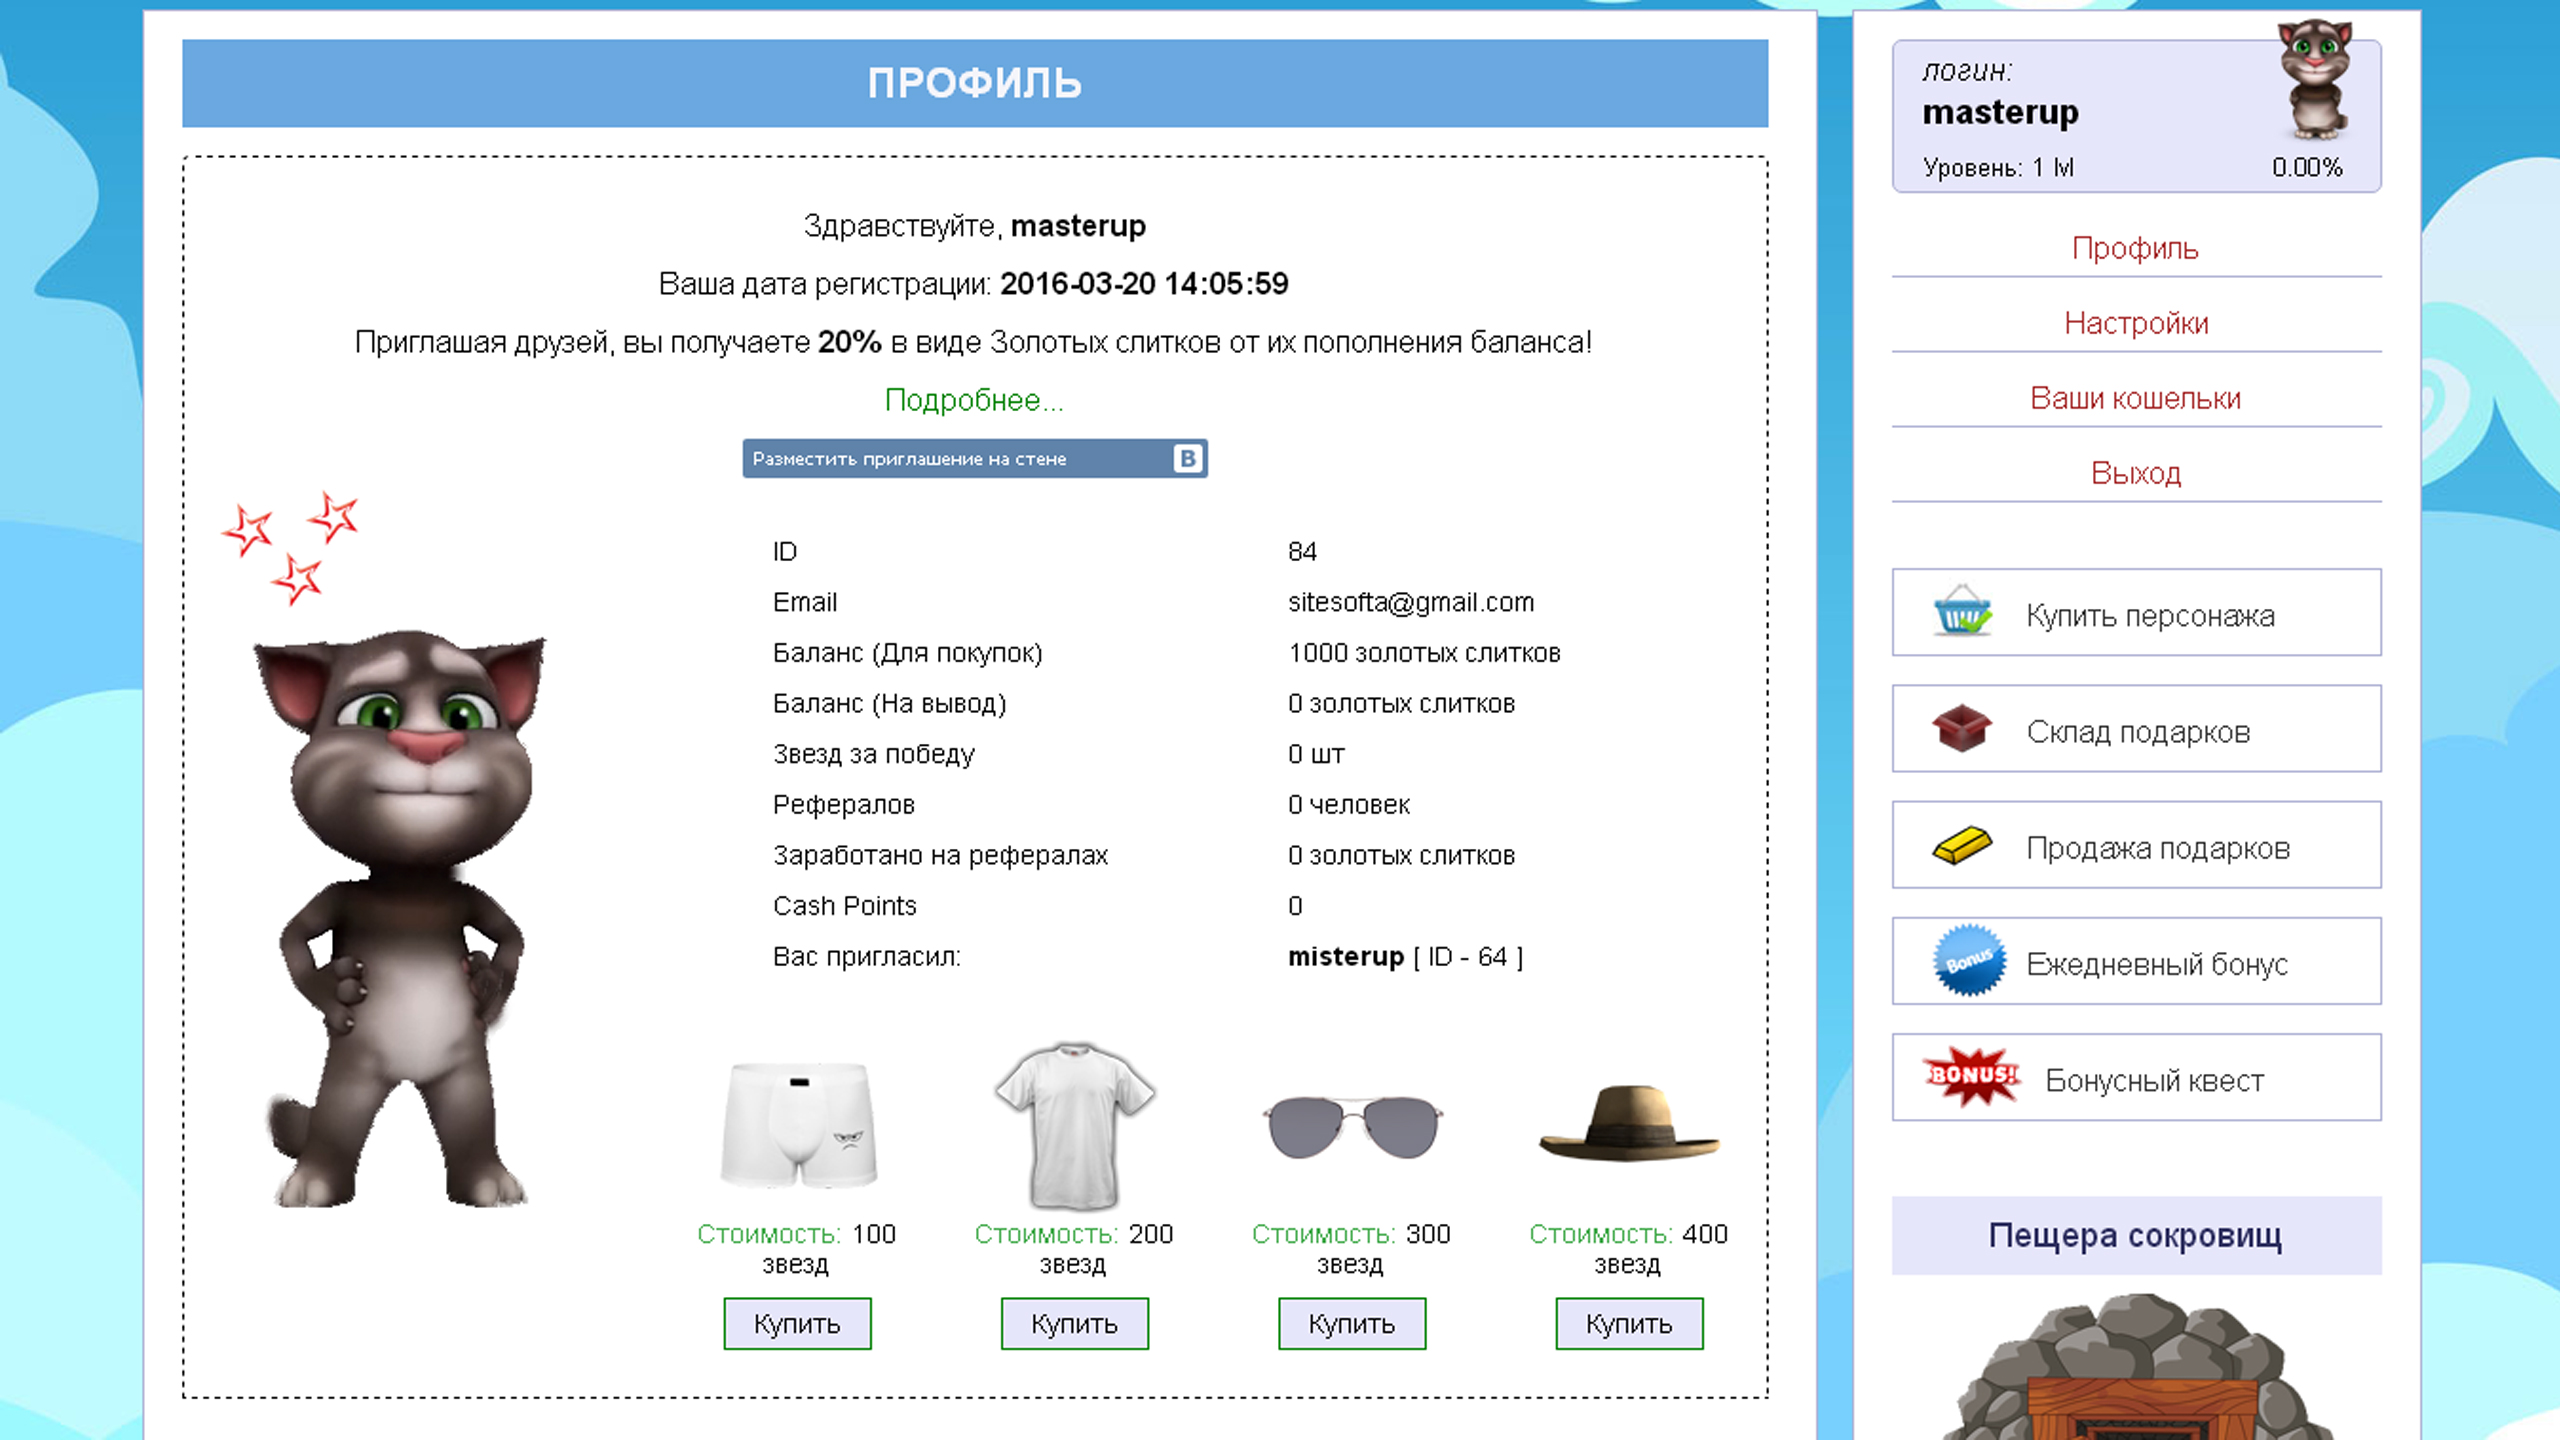The height and width of the screenshot is (1440, 2560).
Task: Click Заработано на рефералах label
Action: pos(940,856)
